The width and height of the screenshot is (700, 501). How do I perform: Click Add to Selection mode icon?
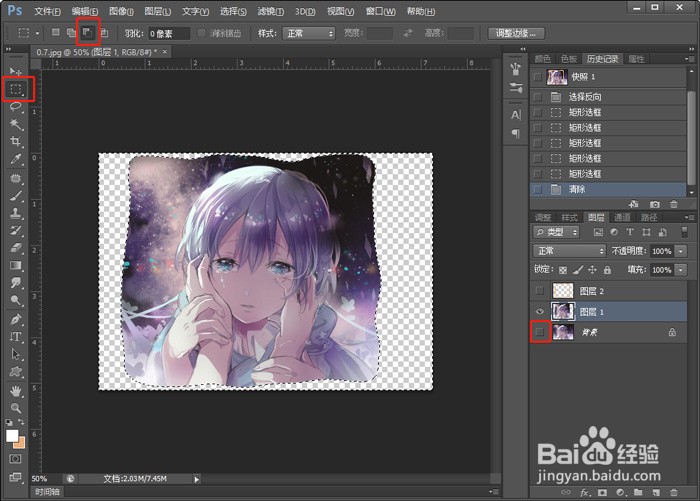click(71, 33)
